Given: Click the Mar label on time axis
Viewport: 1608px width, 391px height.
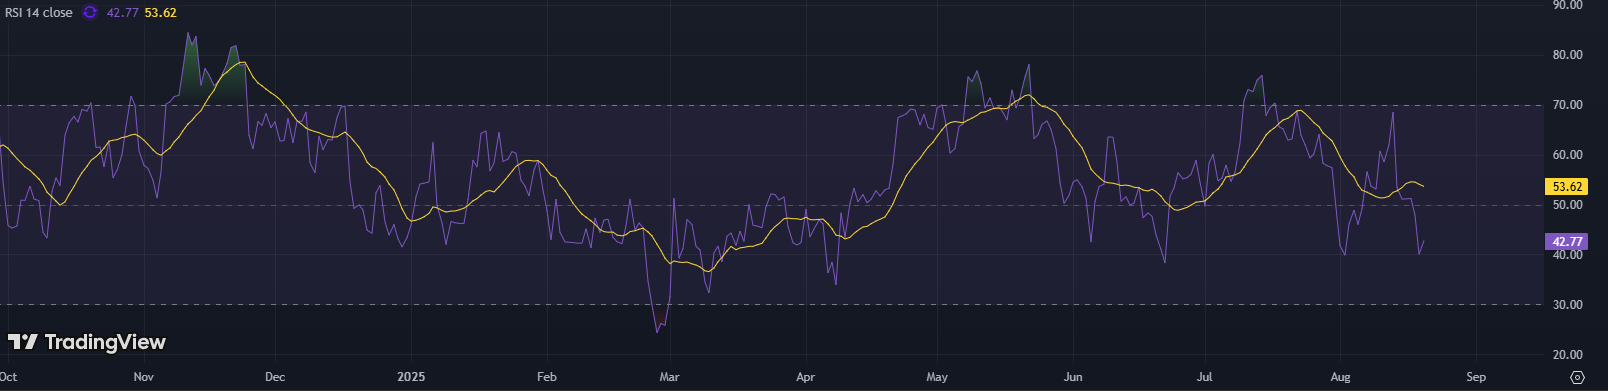Looking at the screenshot, I should click(x=670, y=377).
